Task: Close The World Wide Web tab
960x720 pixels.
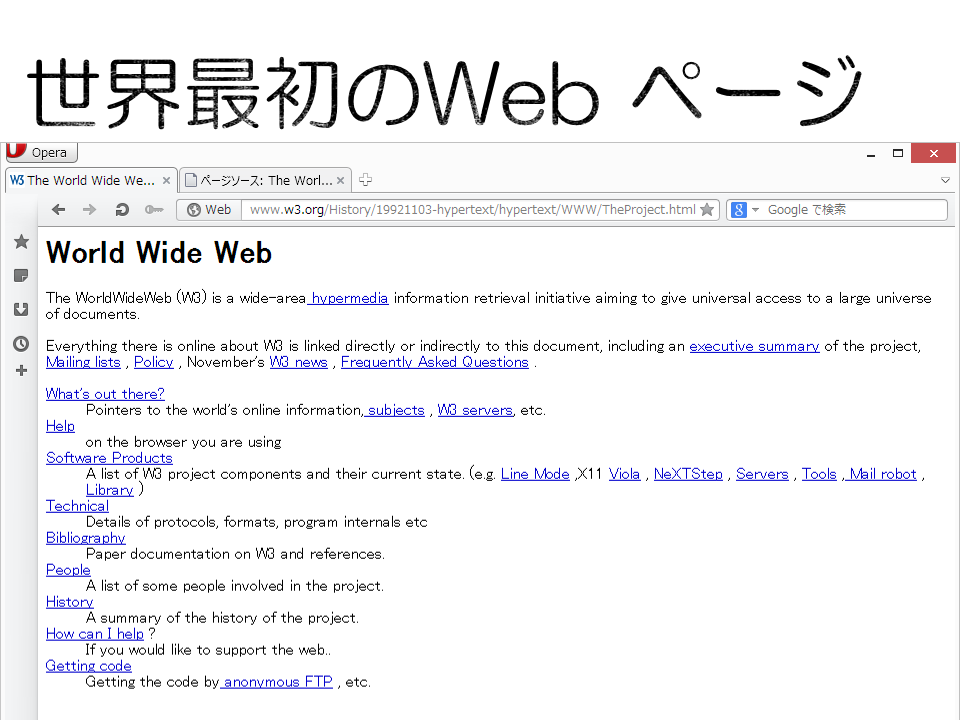Action: pos(166,181)
